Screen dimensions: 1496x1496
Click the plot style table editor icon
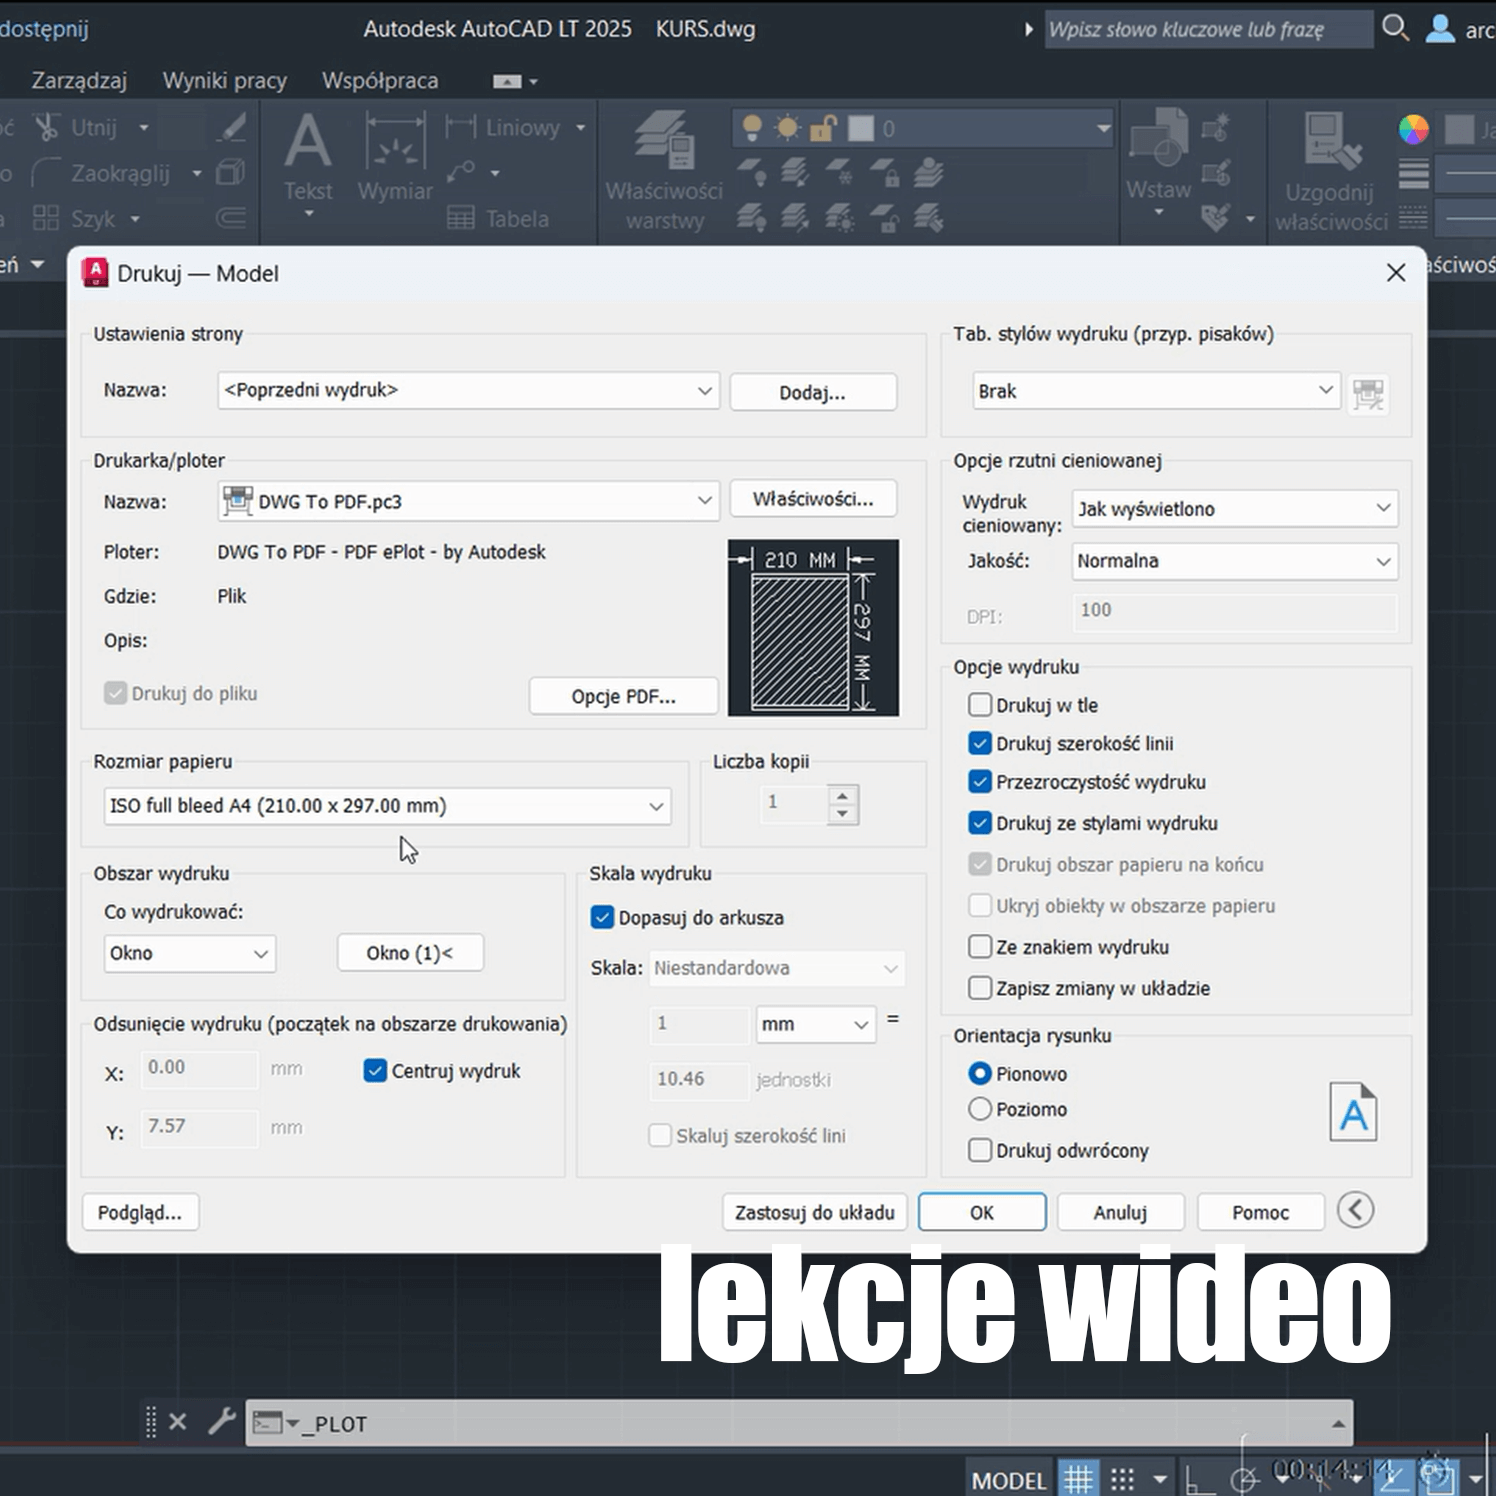coord(1367,393)
